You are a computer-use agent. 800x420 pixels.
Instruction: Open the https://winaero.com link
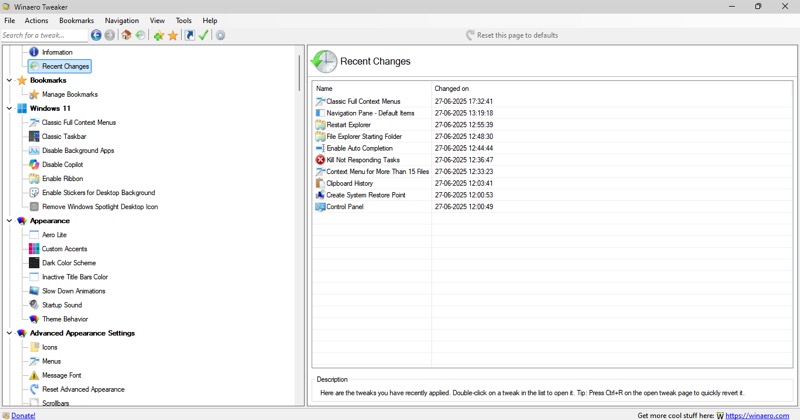pyautogui.click(x=757, y=415)
